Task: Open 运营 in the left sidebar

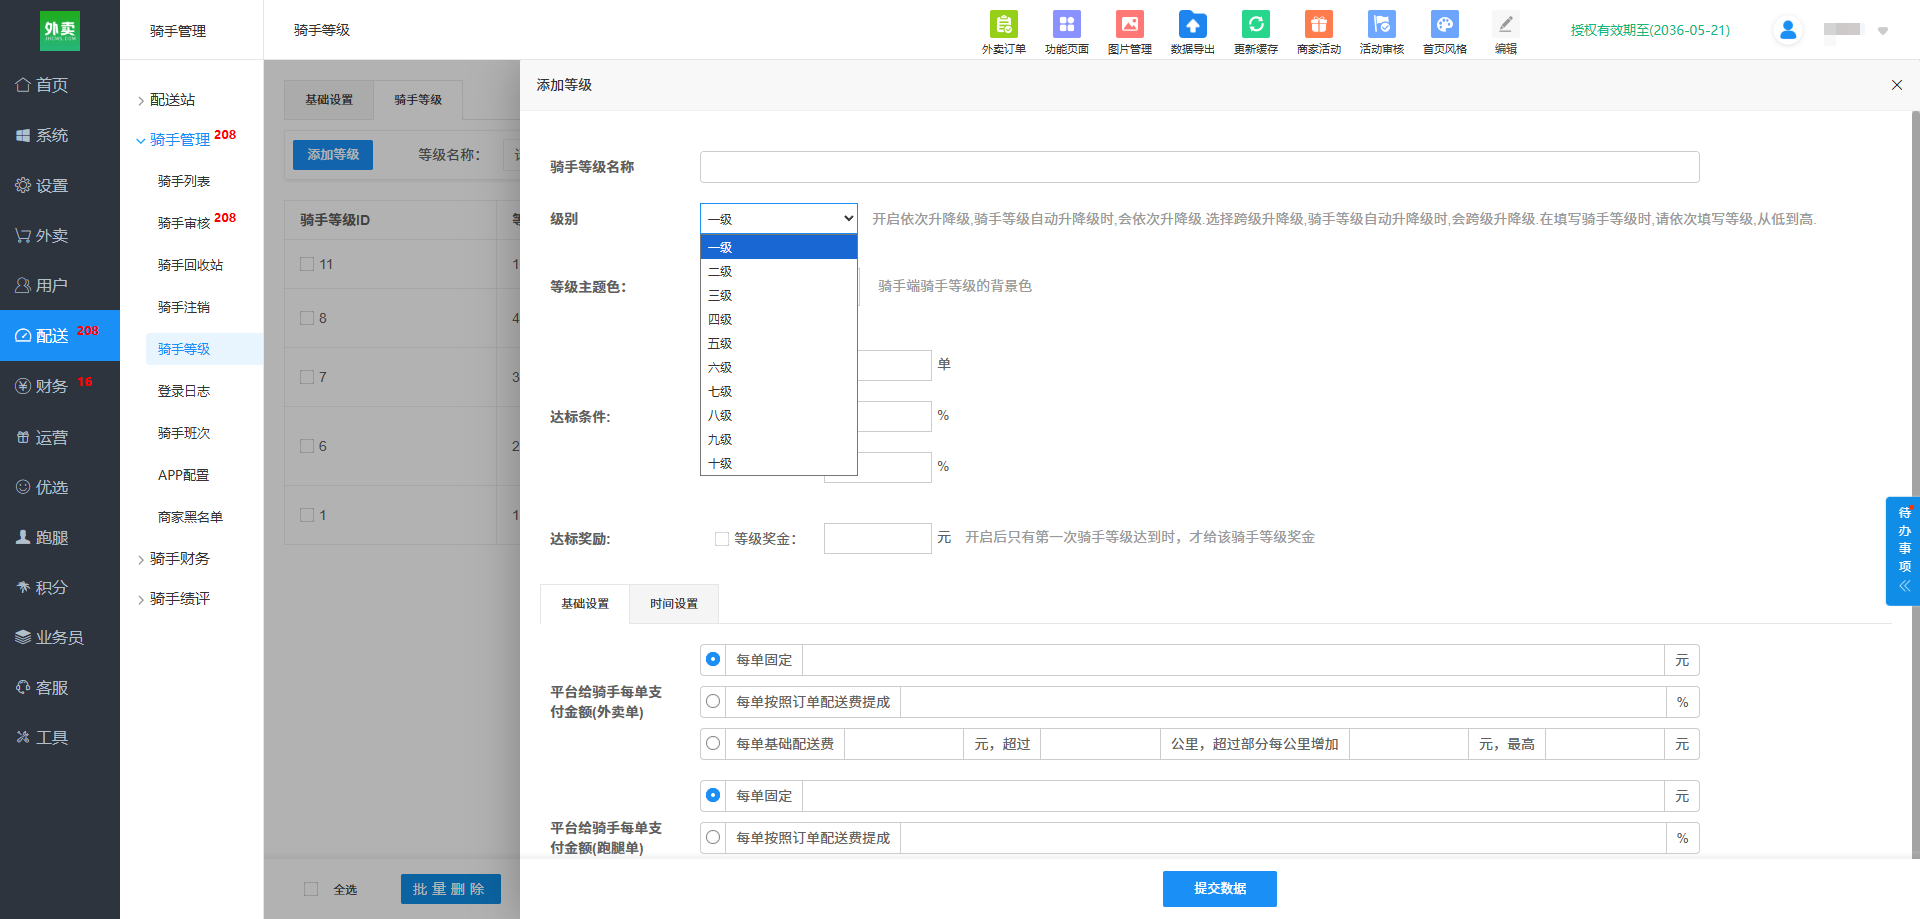Action: coord(60,437)
